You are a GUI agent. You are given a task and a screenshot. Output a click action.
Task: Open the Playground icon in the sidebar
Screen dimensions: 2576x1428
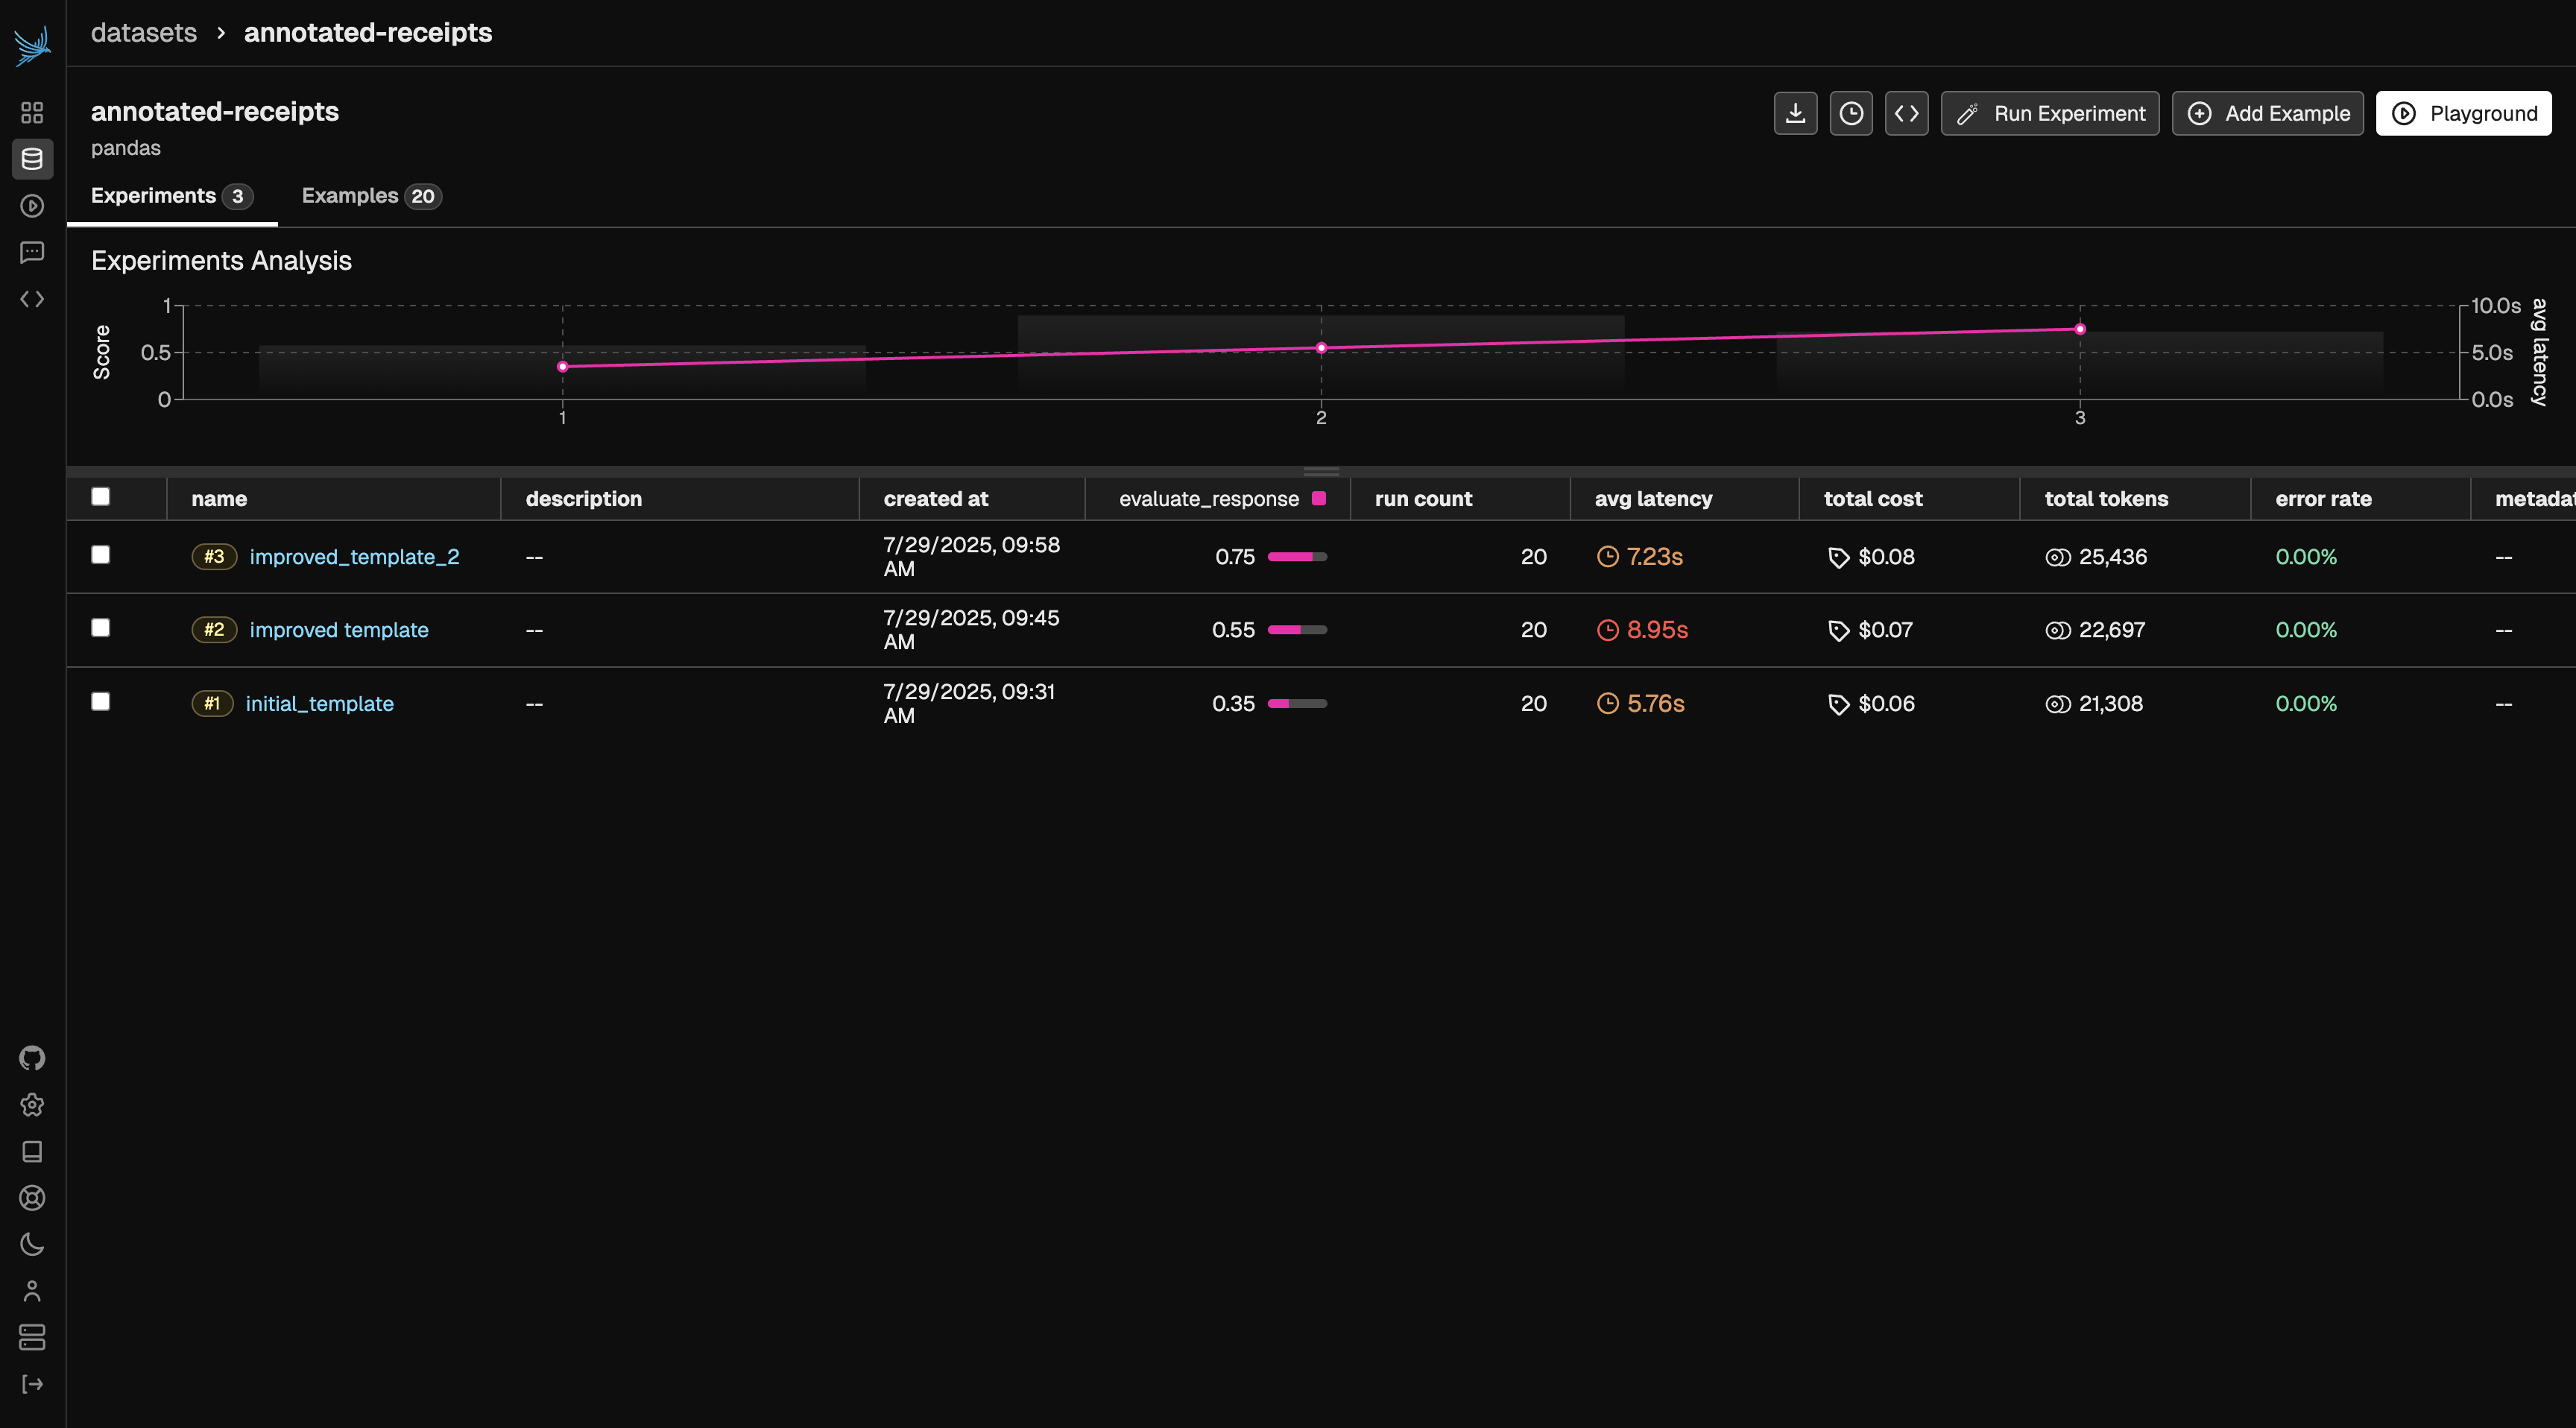pos(32,206)
